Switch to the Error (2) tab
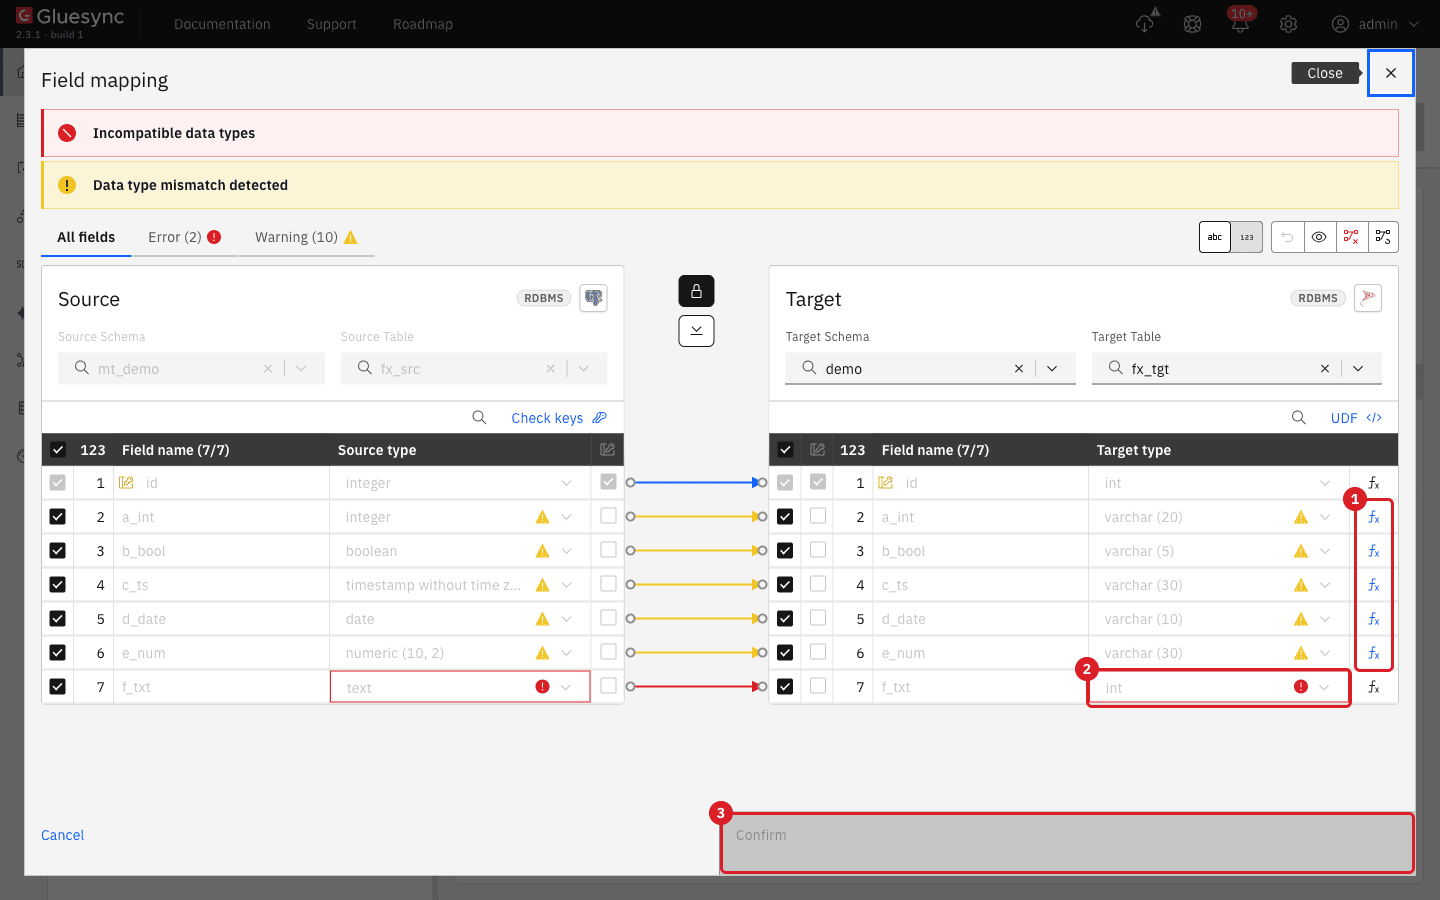The height and width of the screenshot is (900, 1440). (184, 237)
